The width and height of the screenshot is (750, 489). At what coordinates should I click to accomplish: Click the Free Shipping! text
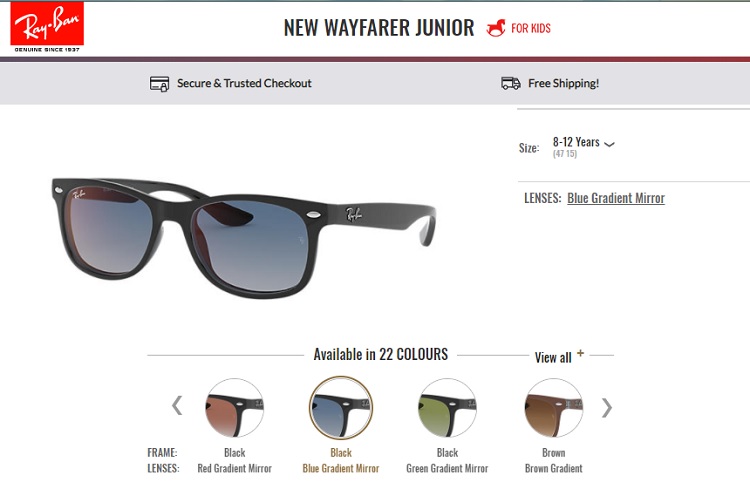pos(563,83)
